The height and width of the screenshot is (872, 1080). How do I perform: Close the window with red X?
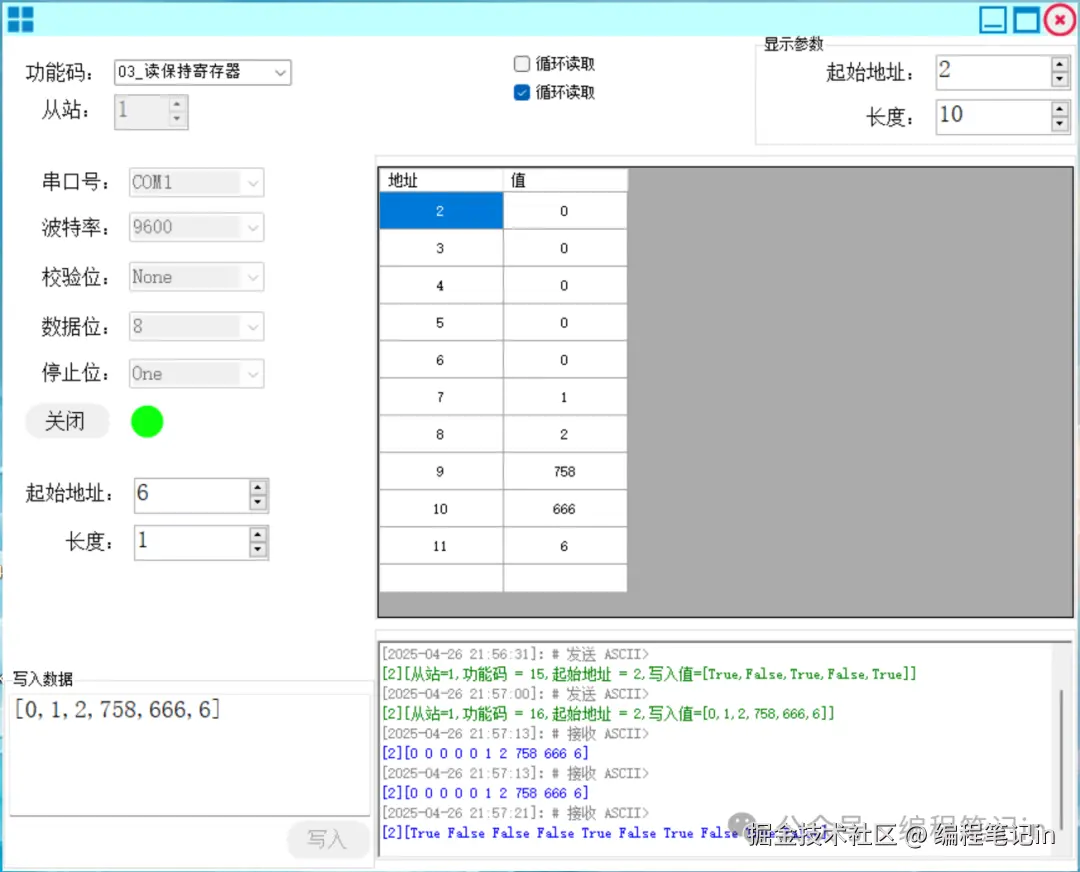(1060, 19)
